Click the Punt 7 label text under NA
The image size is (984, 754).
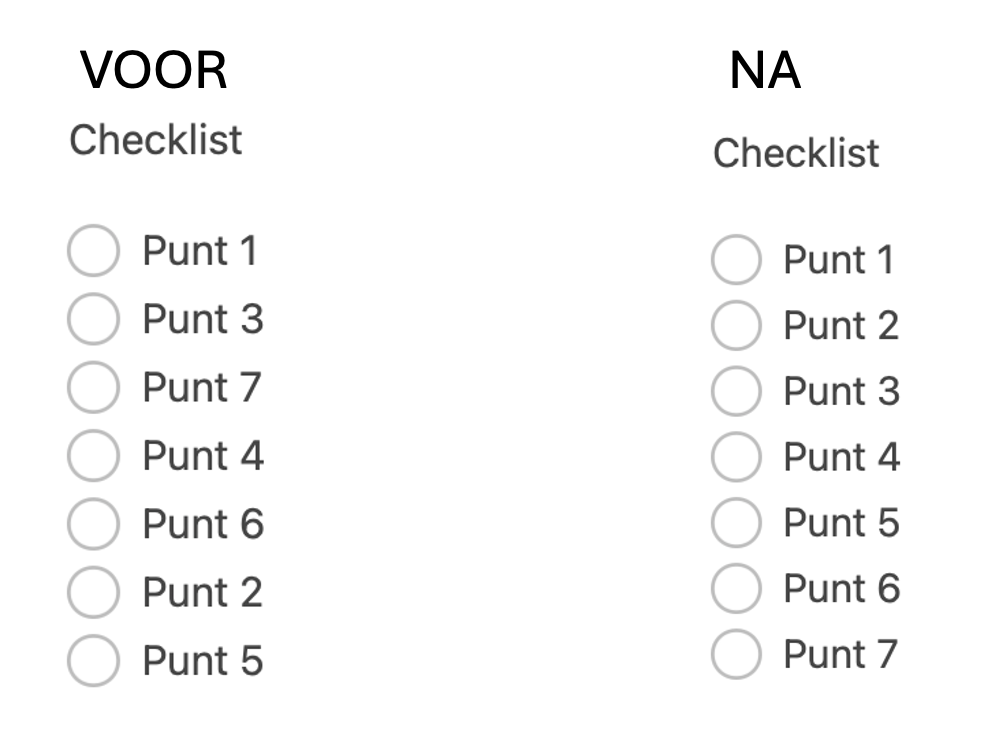click(x=840, y=654)
